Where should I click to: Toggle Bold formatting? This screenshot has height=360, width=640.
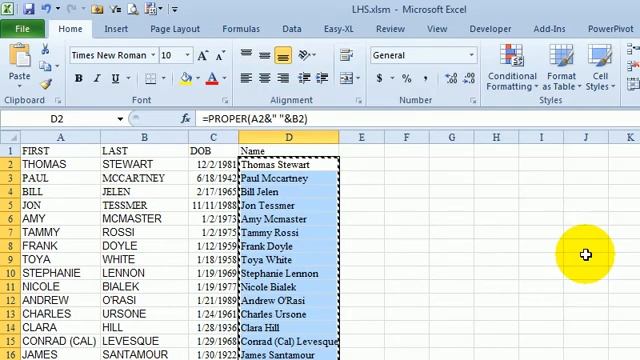[x=78, y=78]
